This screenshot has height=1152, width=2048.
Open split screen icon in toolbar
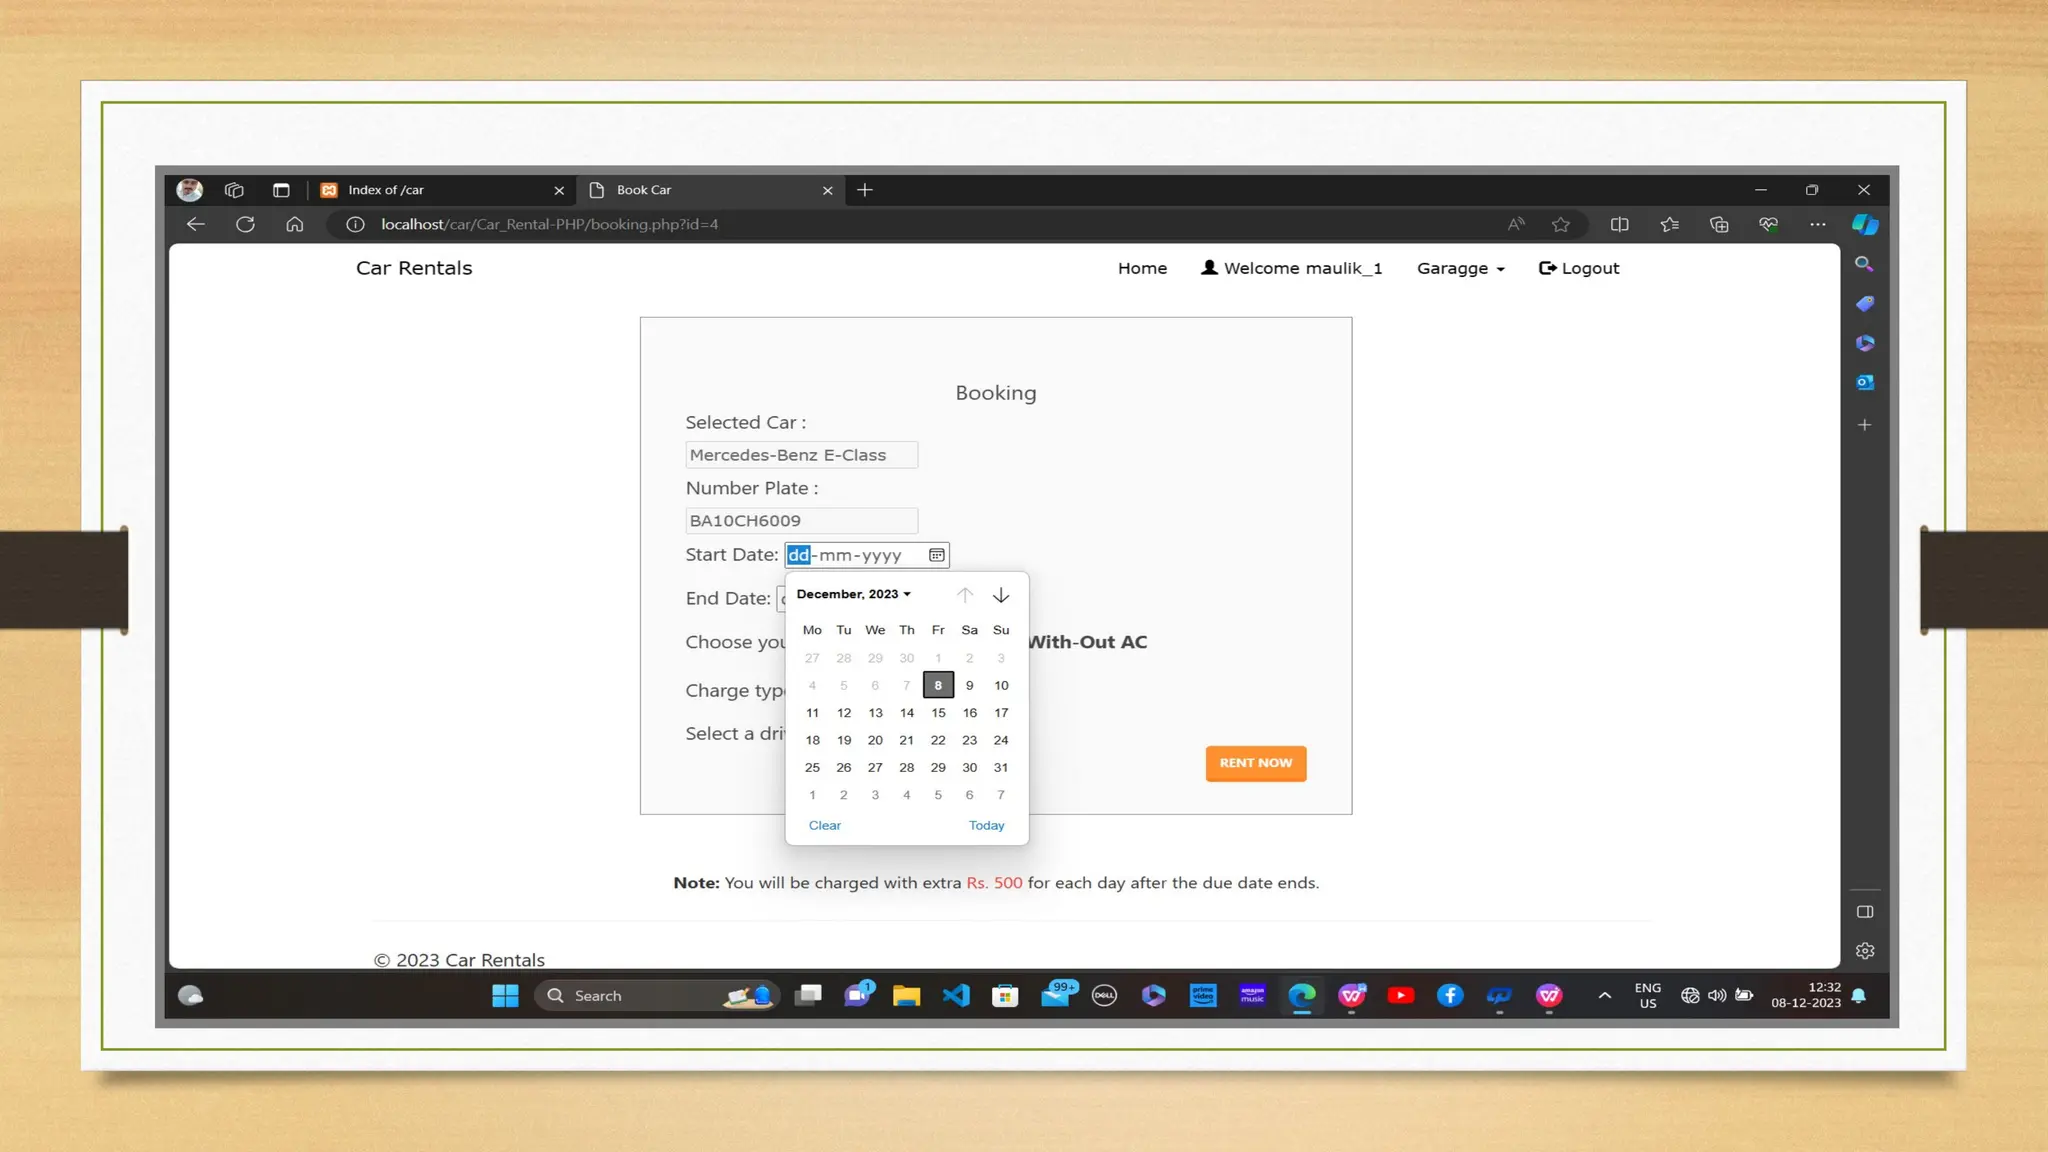coord(1619,224)
